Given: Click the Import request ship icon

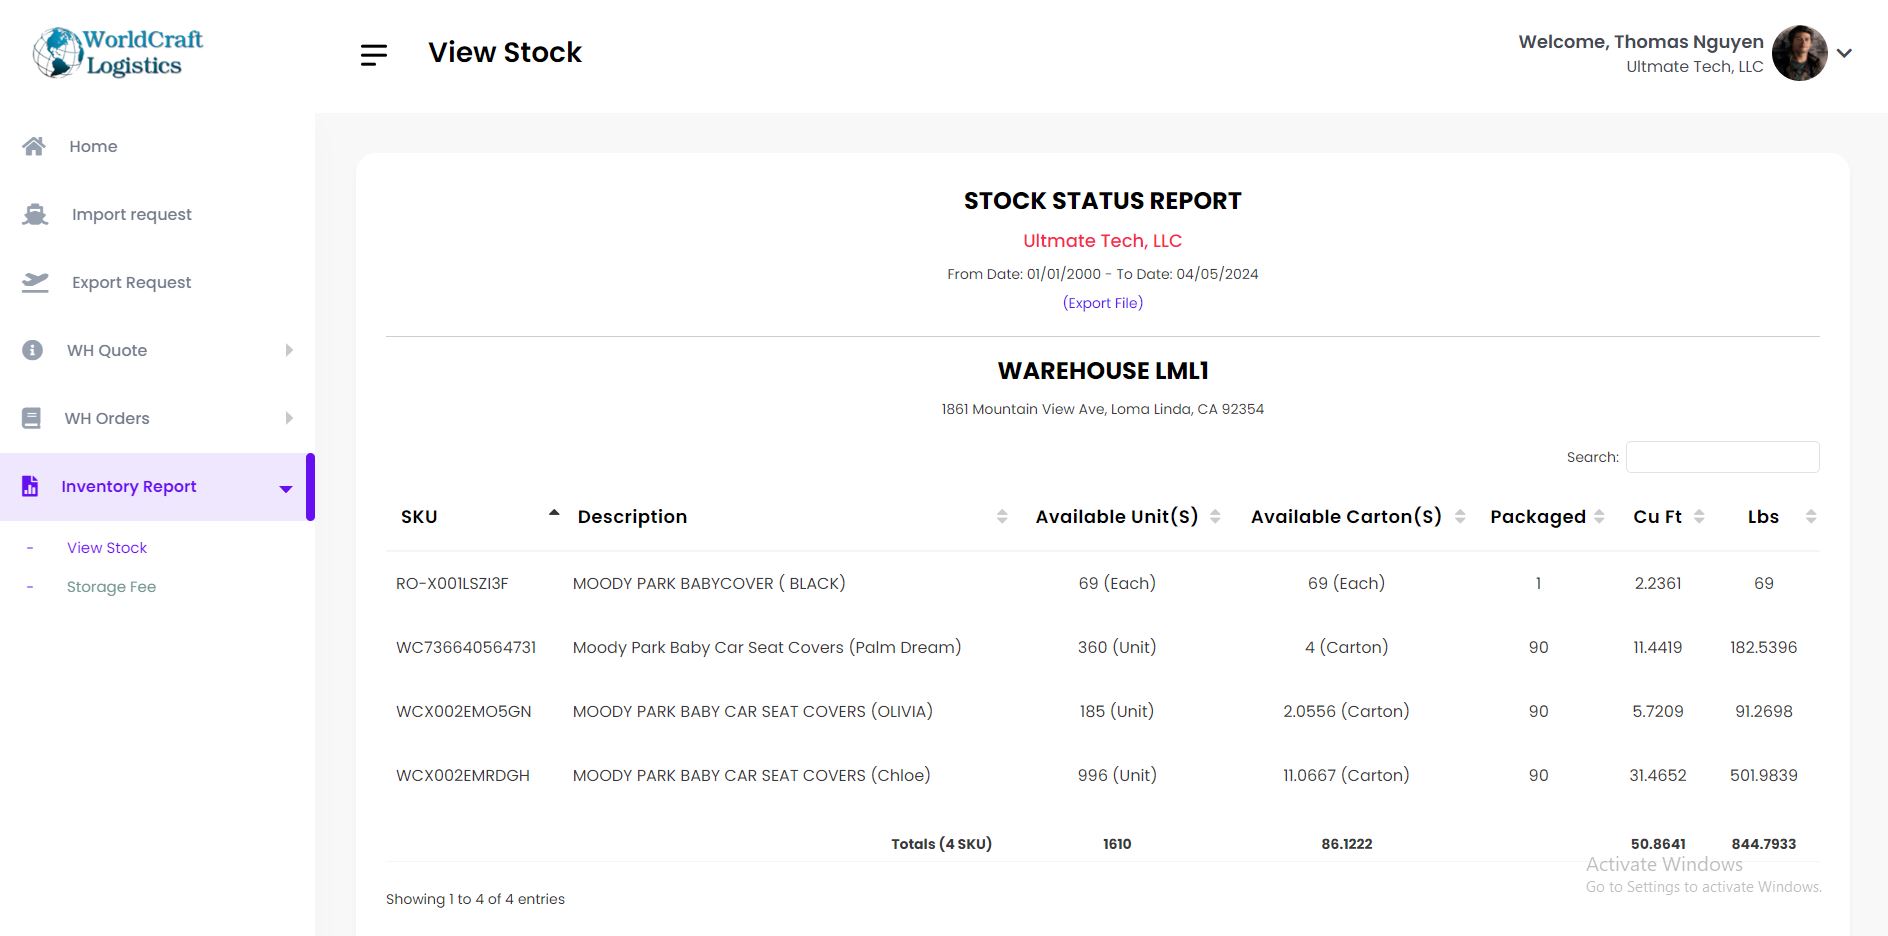Looking at the screenshot, I should coord(35,214).
